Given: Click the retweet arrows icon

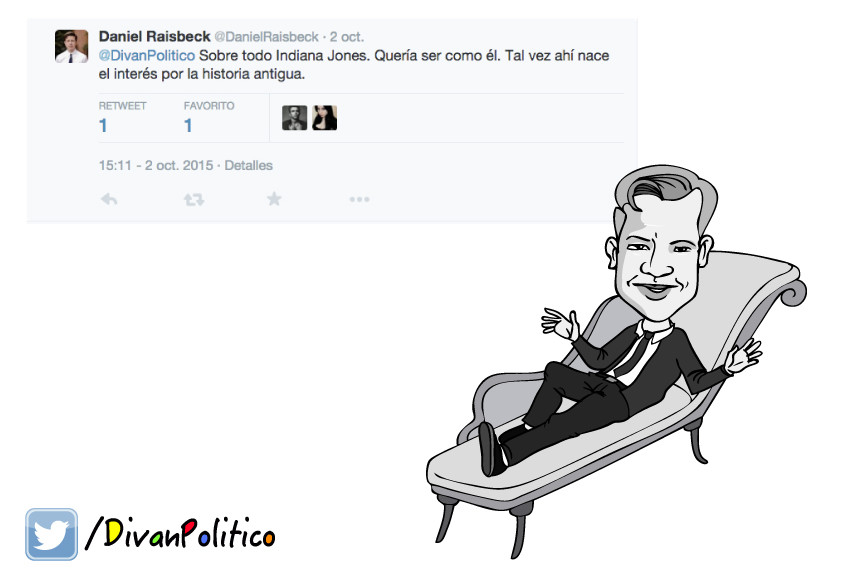Looking at the screenshot, I should [194, 200].
